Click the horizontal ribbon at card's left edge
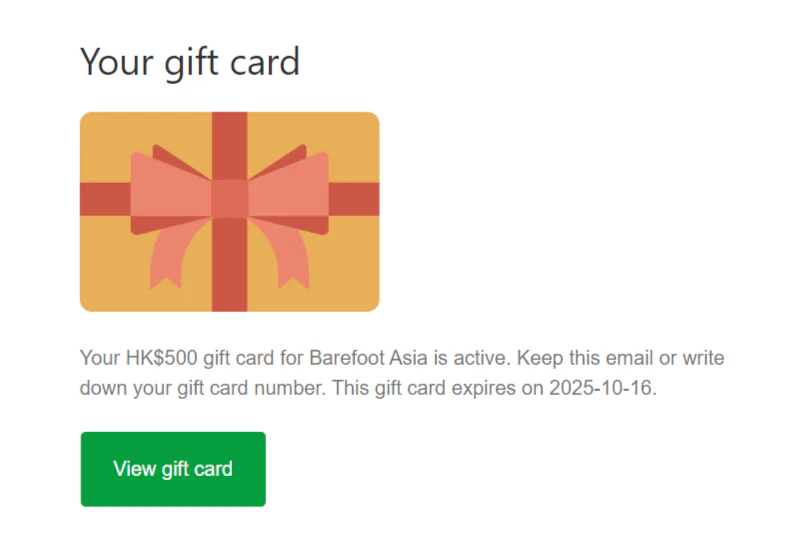The height and width of the screenshot is (547, 807). [105, 199]
